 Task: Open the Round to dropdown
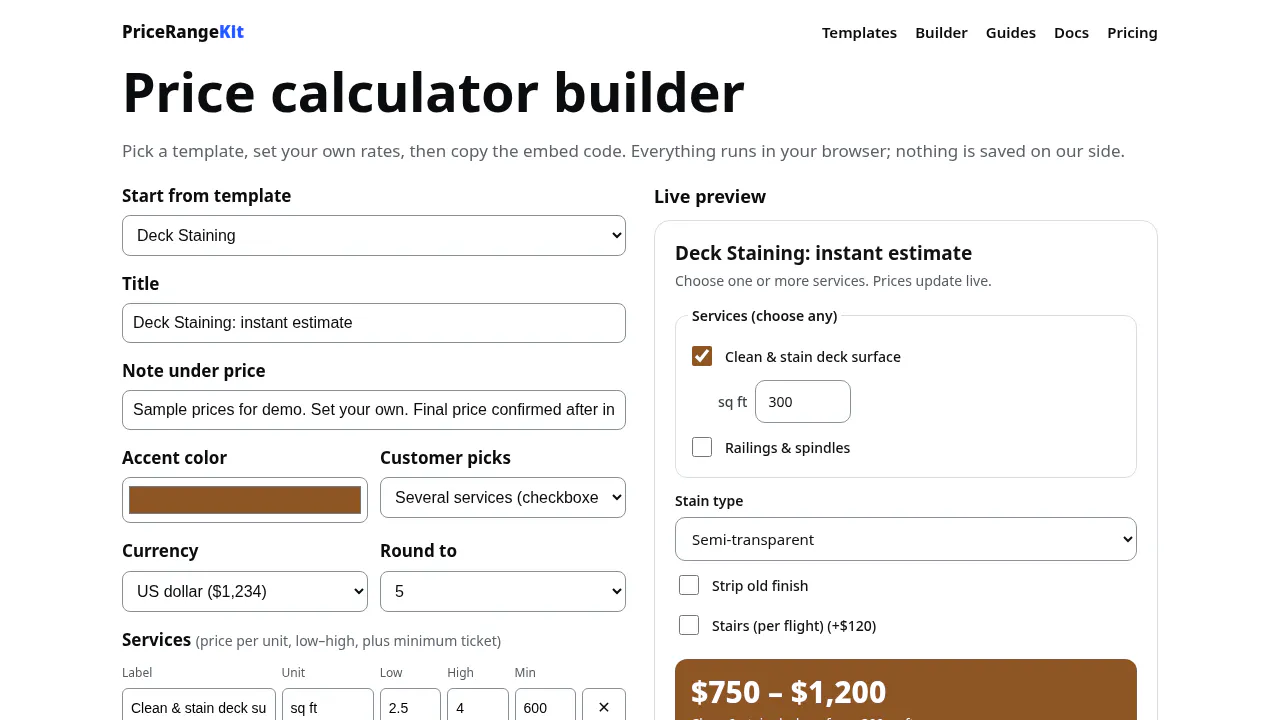pyautogui.click(x=503, y=591)
